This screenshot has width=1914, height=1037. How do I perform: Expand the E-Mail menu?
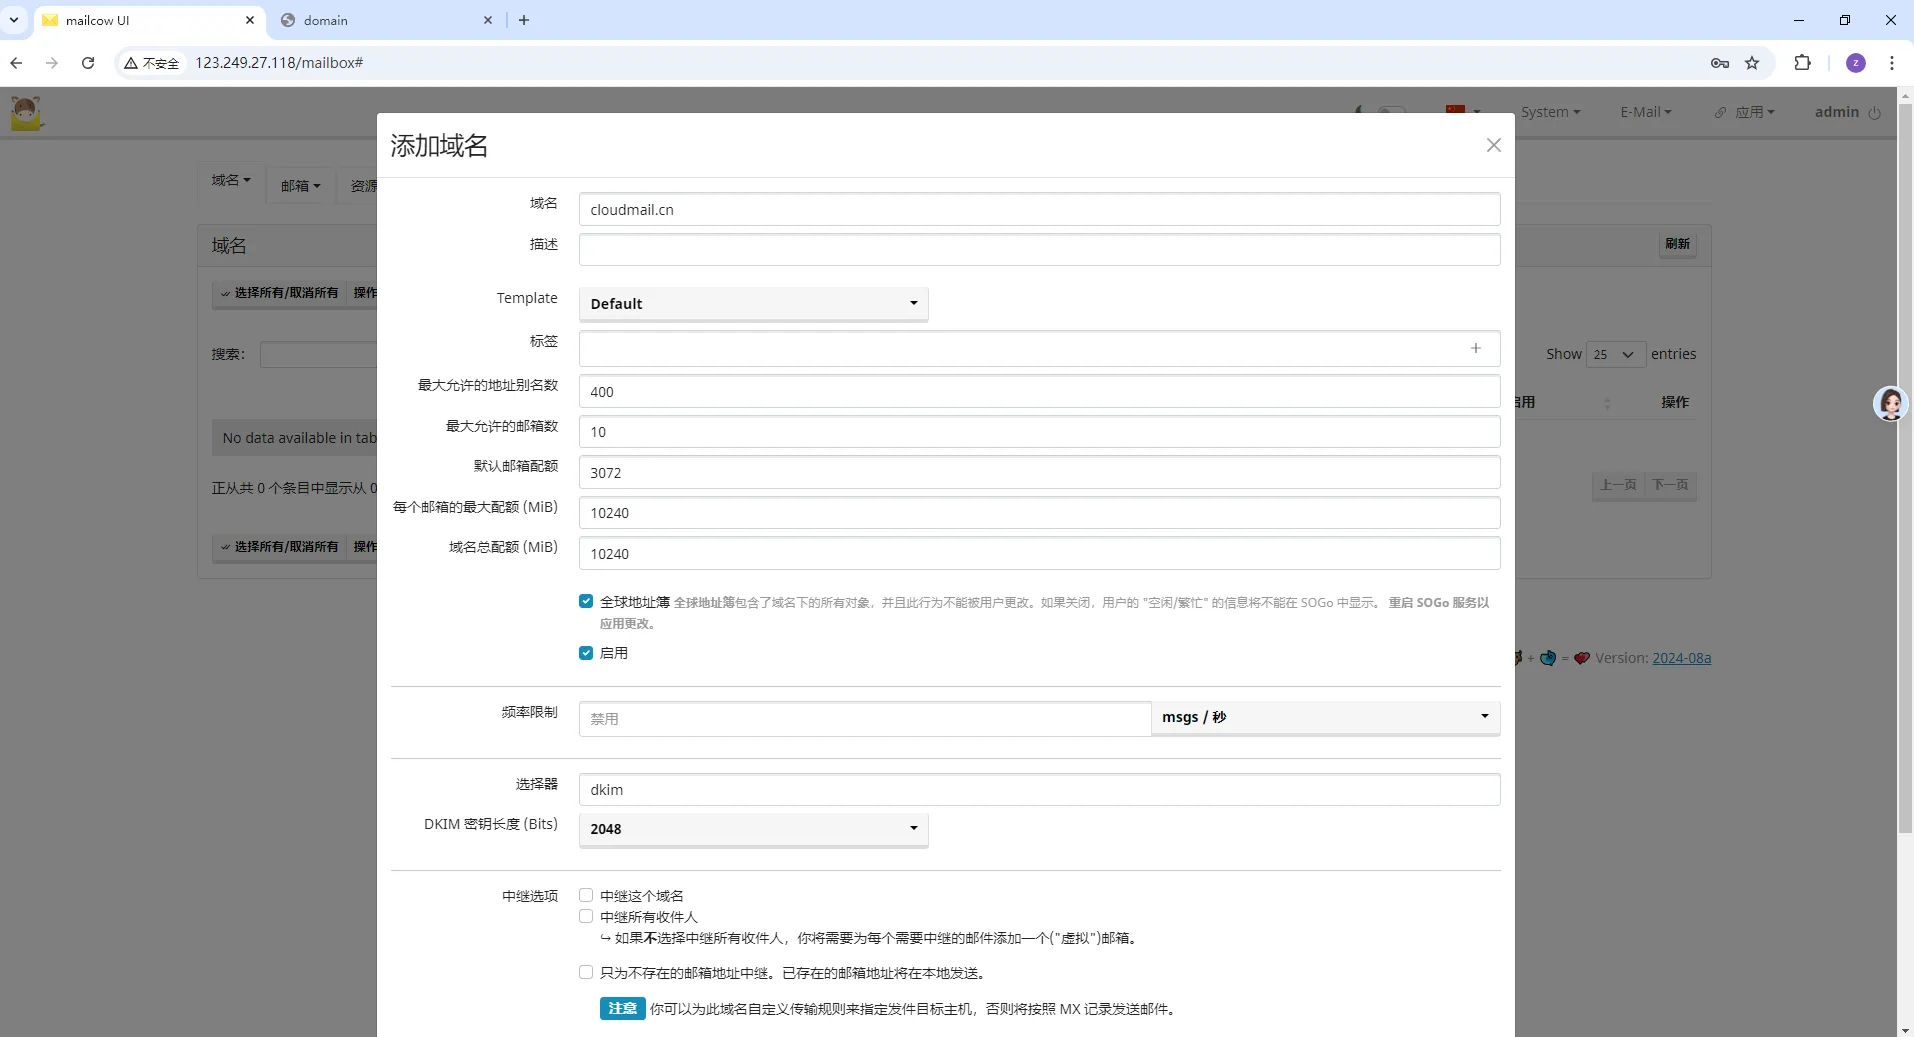(1646, 112)
